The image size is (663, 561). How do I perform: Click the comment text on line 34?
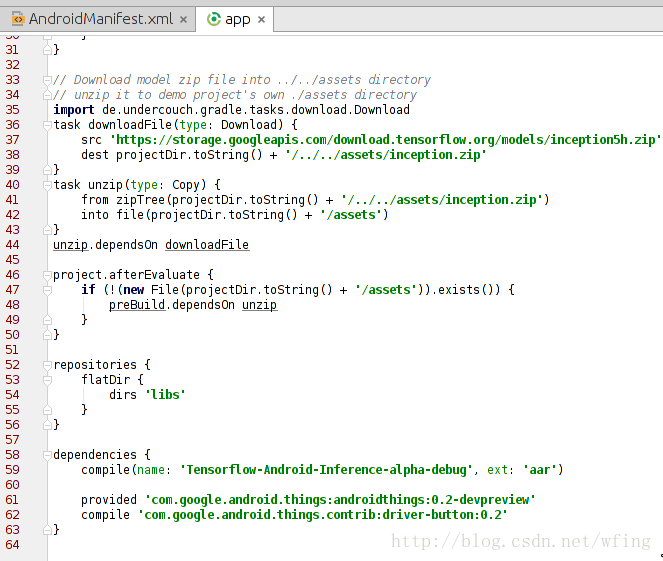[235, 95]
